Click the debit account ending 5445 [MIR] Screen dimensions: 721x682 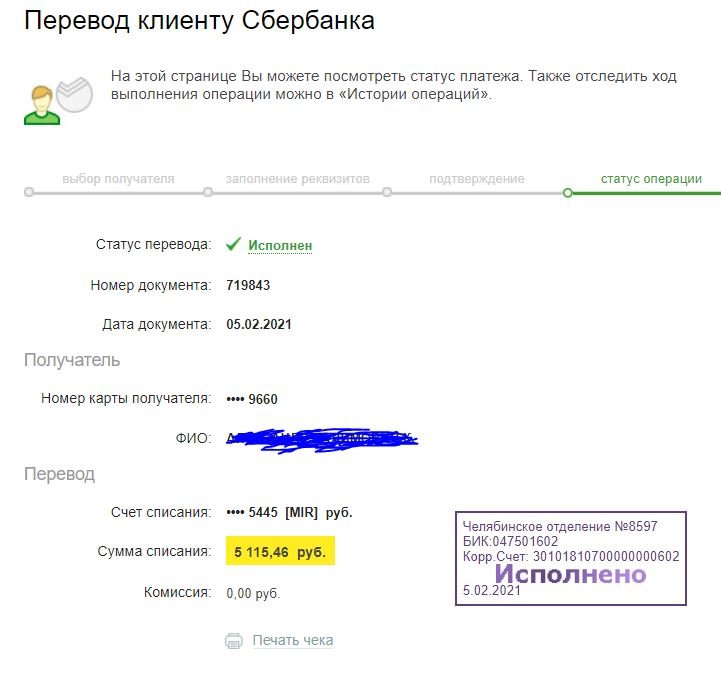click(x=289, y=513)
